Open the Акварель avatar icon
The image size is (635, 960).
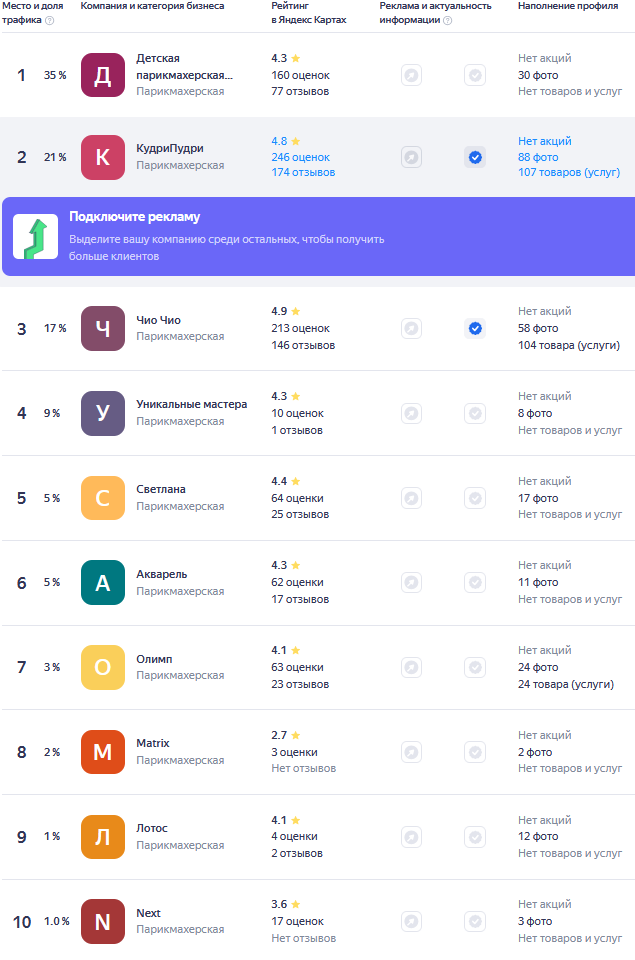coord(103,582)
